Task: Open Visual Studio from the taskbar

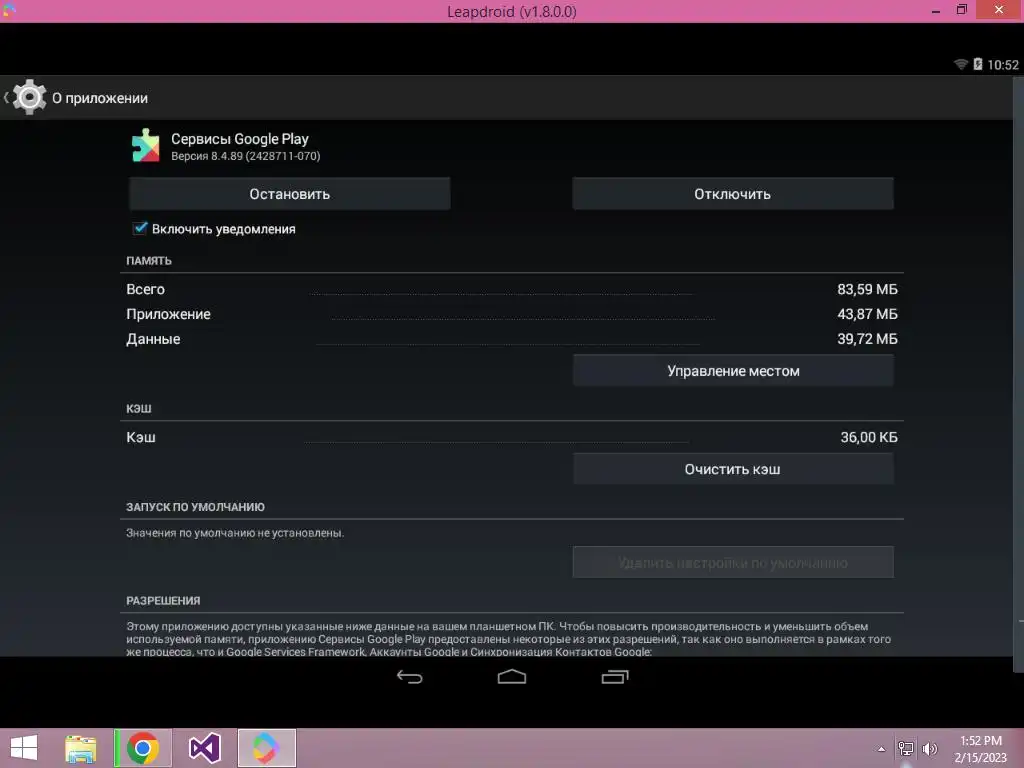Action: click(x=204, y=748)
